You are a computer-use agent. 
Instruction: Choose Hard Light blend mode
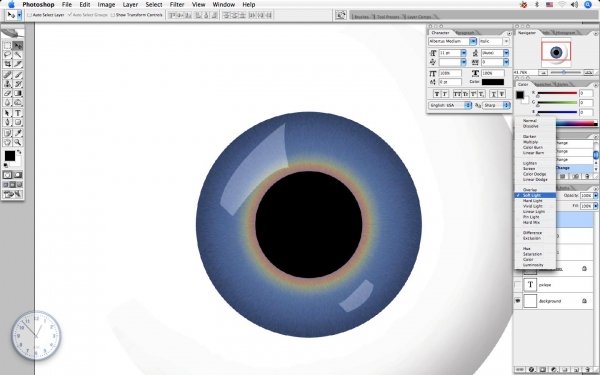click(533, 201)
